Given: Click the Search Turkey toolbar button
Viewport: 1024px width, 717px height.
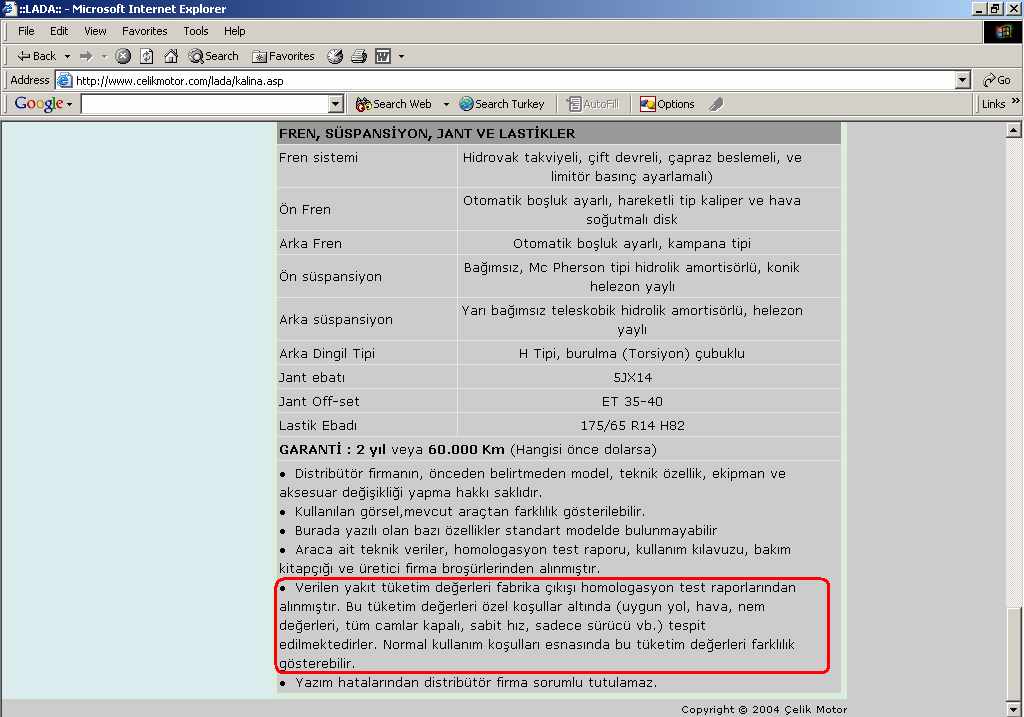Looking at the screenshot, I should click(x=502, y=104).
